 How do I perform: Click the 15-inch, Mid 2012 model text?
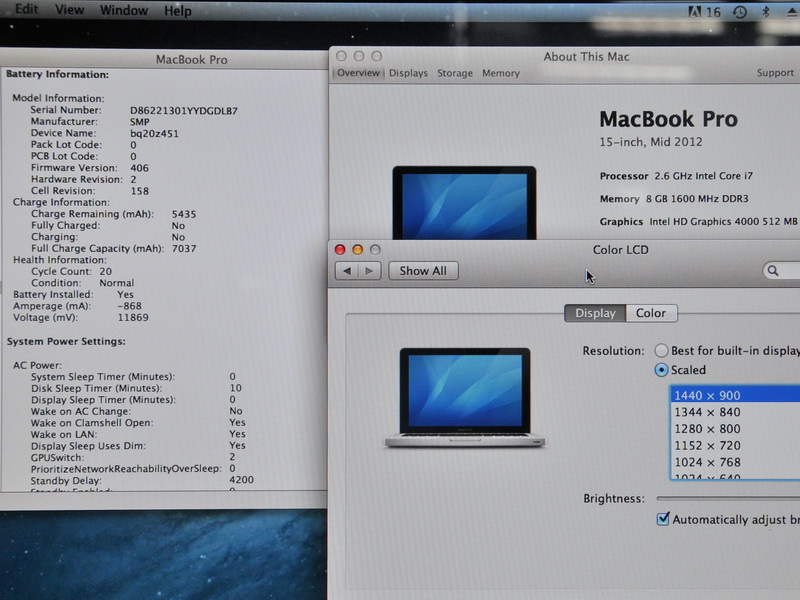(651, 142)
